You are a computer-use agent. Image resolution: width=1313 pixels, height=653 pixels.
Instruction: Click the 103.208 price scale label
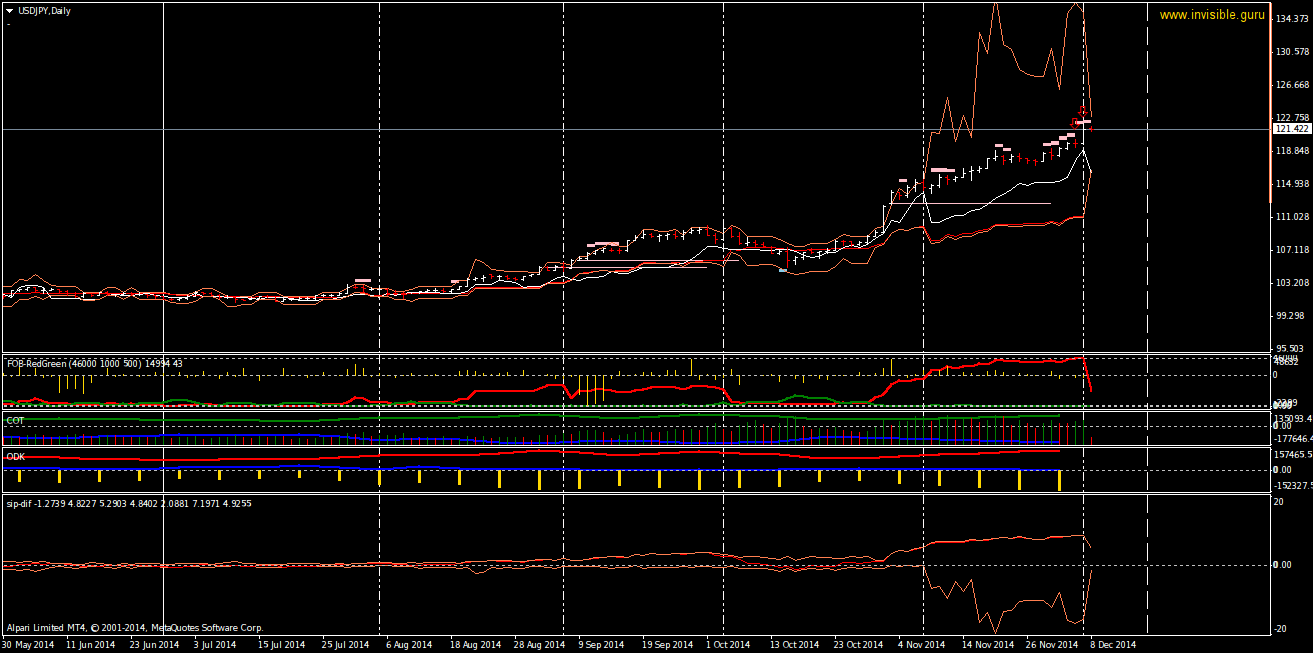1291,283
